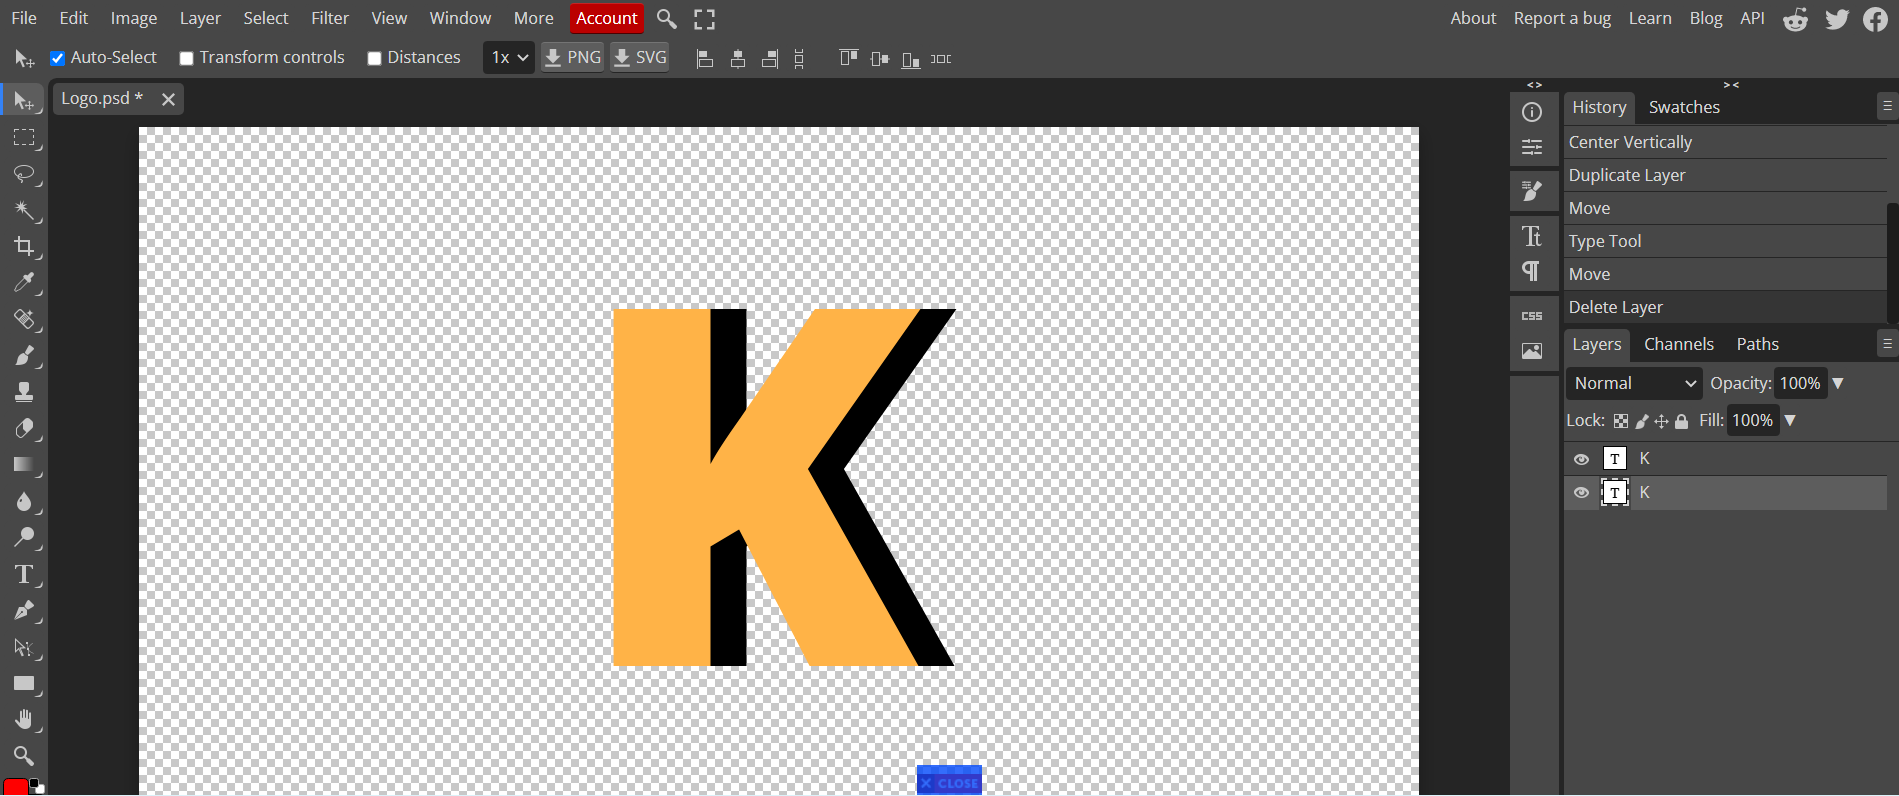Select the Dodge tool

point(24,538)
